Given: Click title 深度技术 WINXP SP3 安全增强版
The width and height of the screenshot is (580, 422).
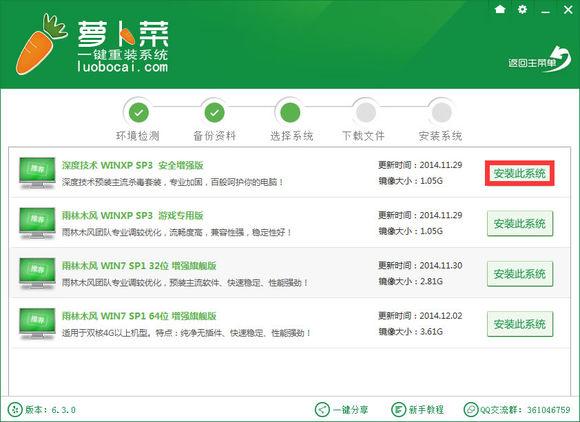Looking at the screenshot, I should [133, 165].
